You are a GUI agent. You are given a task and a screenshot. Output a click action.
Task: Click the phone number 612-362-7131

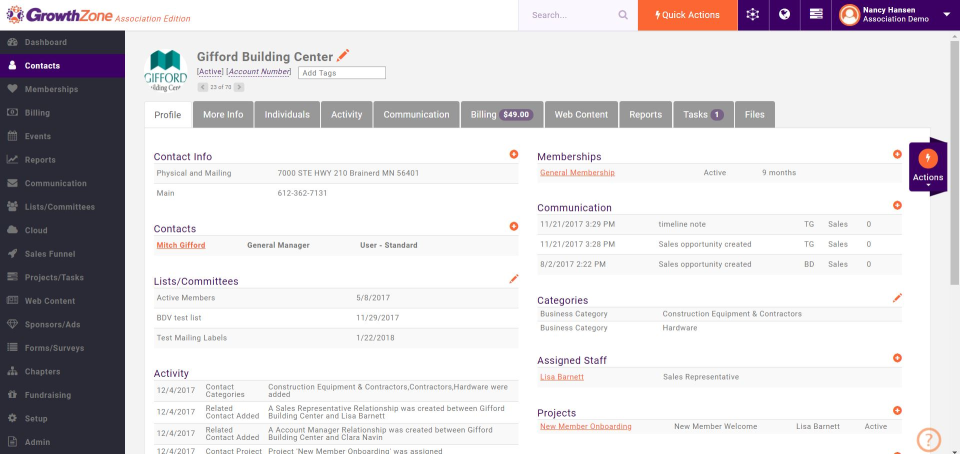click(x=302, y=193)
